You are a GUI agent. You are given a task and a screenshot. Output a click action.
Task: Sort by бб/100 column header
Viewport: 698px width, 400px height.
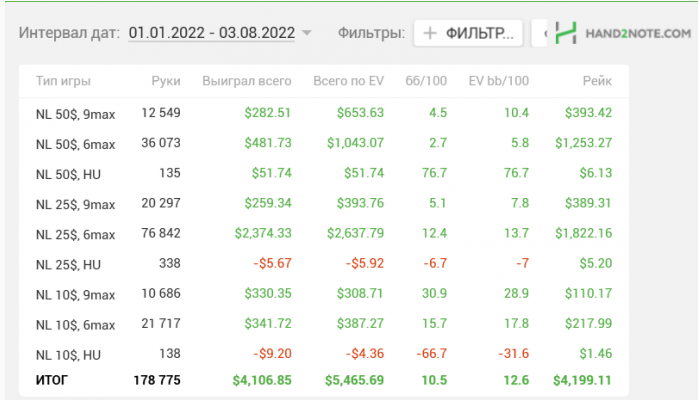pyautogui.click(x=427, y=79)
